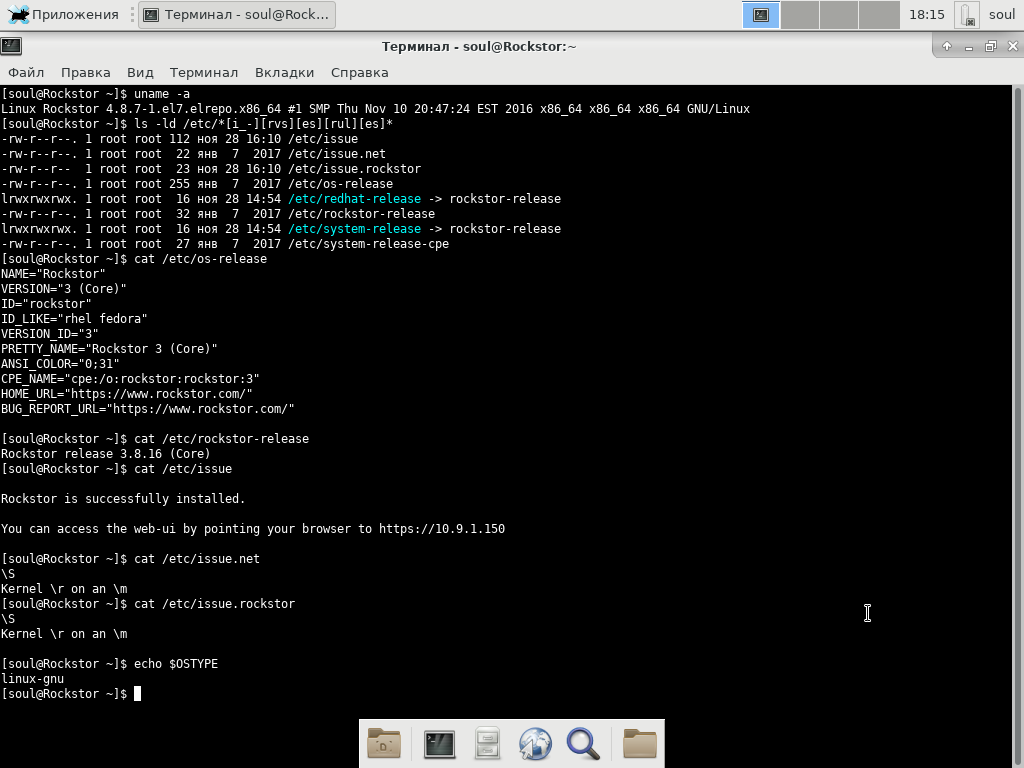1024x768 pixels.
Task: Click cyan /etc/redhat-release symlink text
Action: pyautogui.click(x=355, y=199)
